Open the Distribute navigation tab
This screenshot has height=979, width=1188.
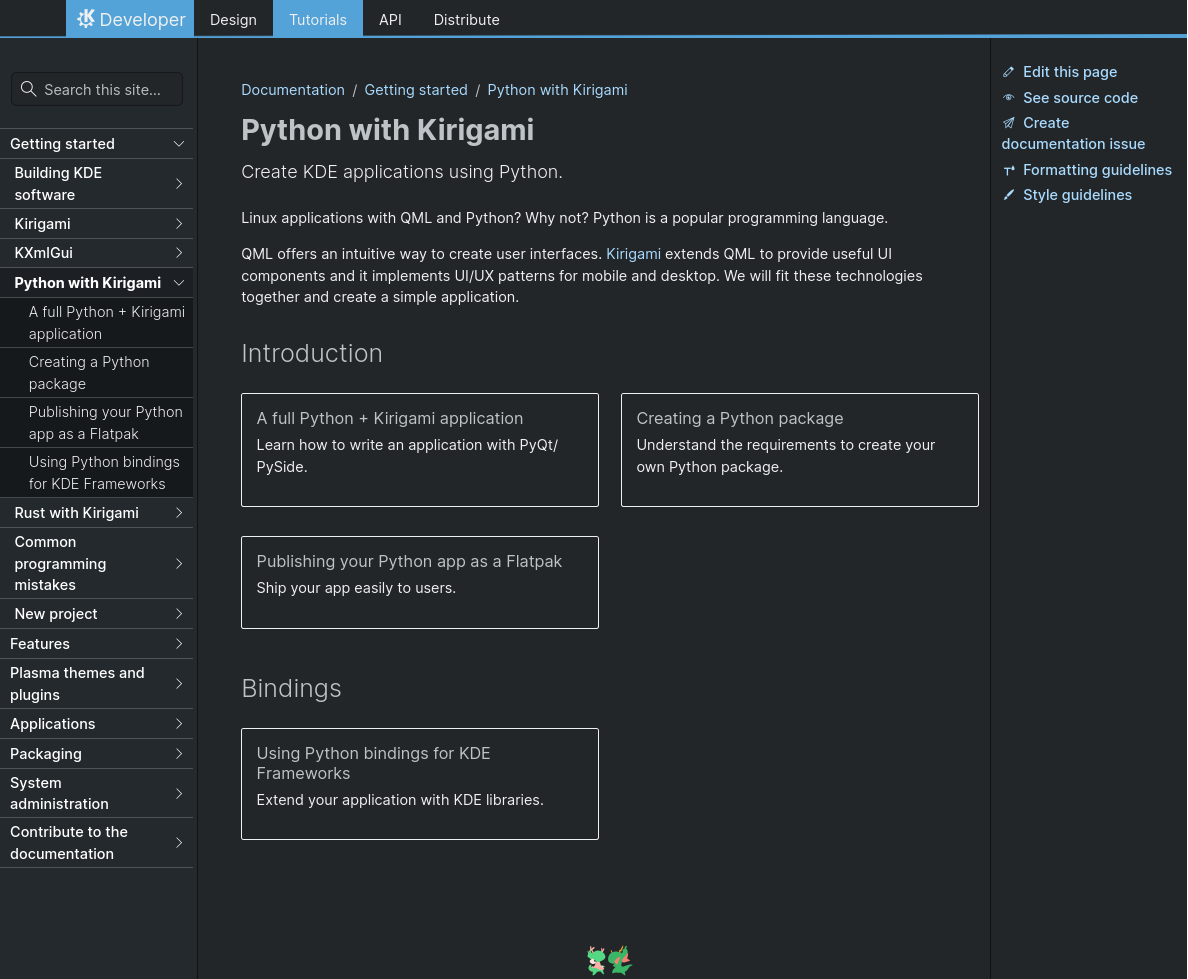point(466,19)
